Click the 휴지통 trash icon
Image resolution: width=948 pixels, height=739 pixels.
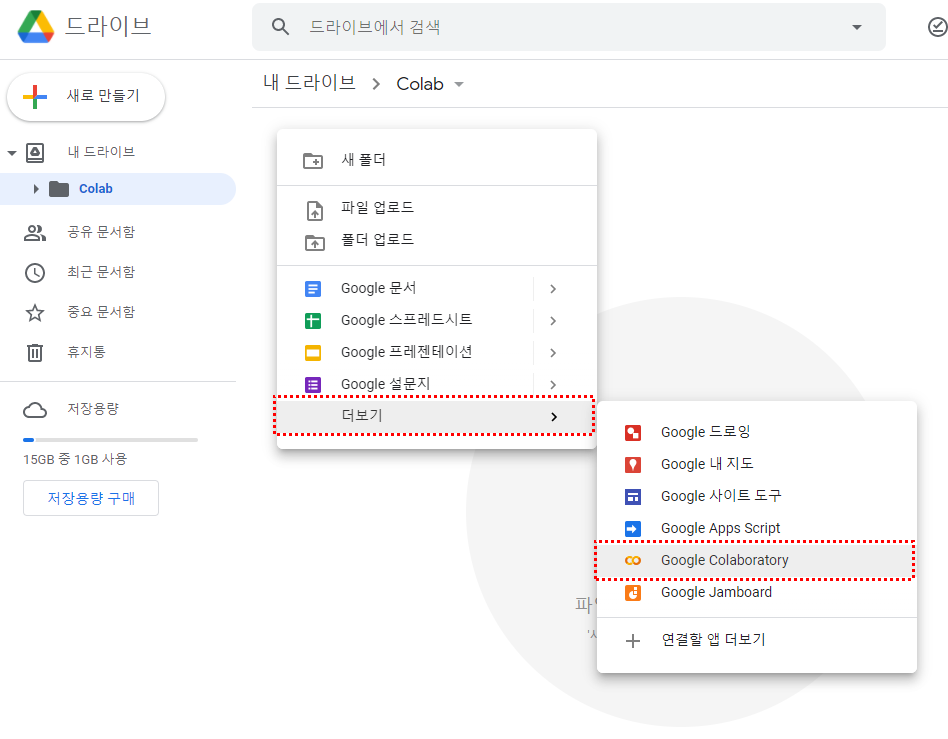coord(35,353)
